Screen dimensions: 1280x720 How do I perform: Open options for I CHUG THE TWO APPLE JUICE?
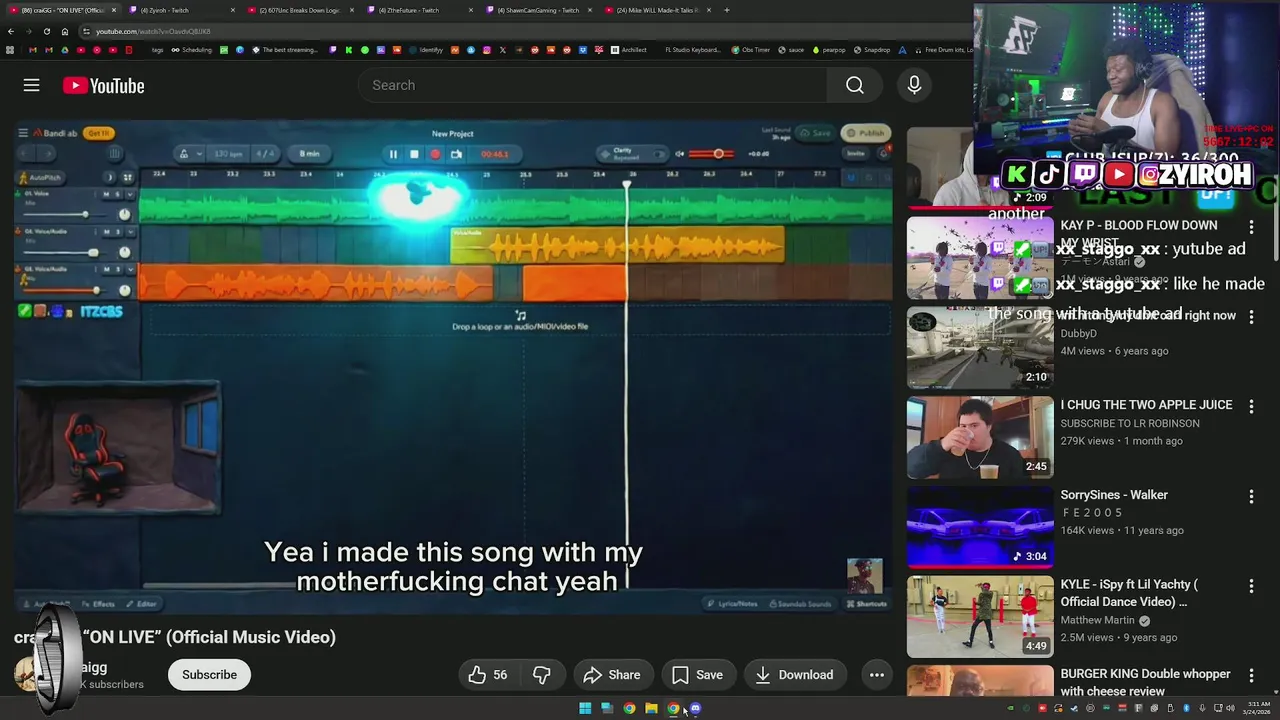(1251, 406)
